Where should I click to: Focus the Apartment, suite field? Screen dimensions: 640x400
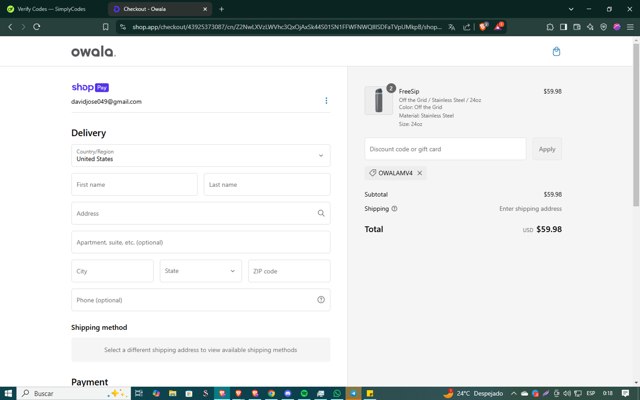[200, 242]
